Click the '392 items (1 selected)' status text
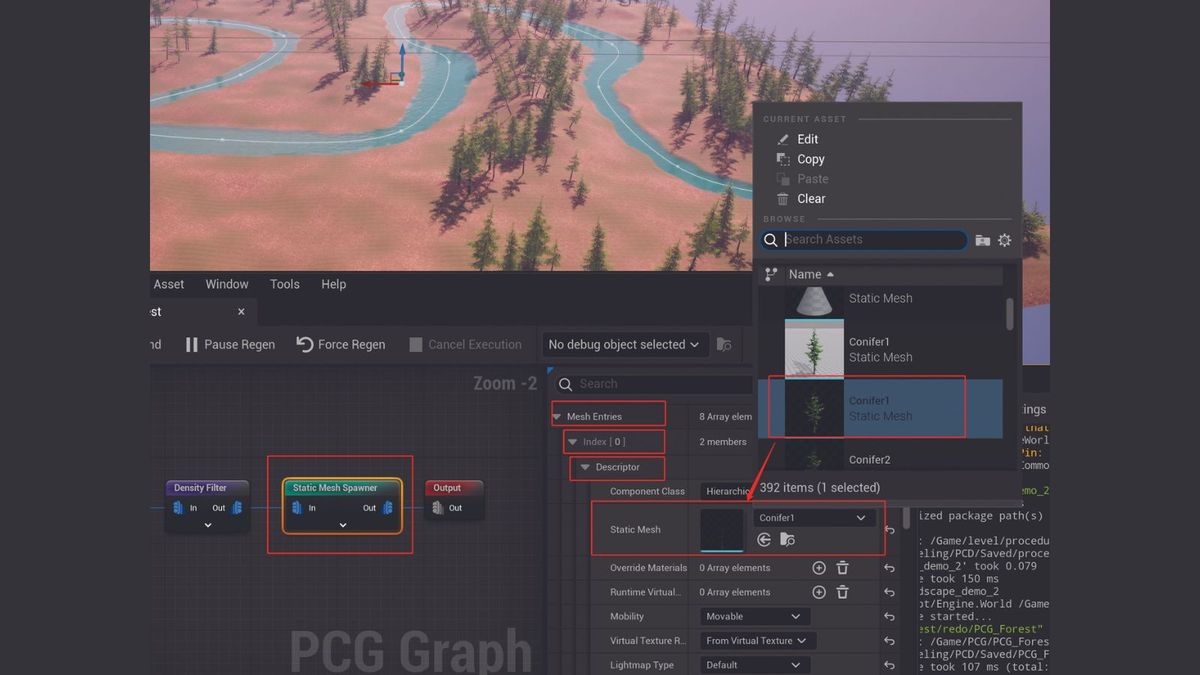Image resolution: width=1200 pixels, height=675 pixels. click(820, 488)
